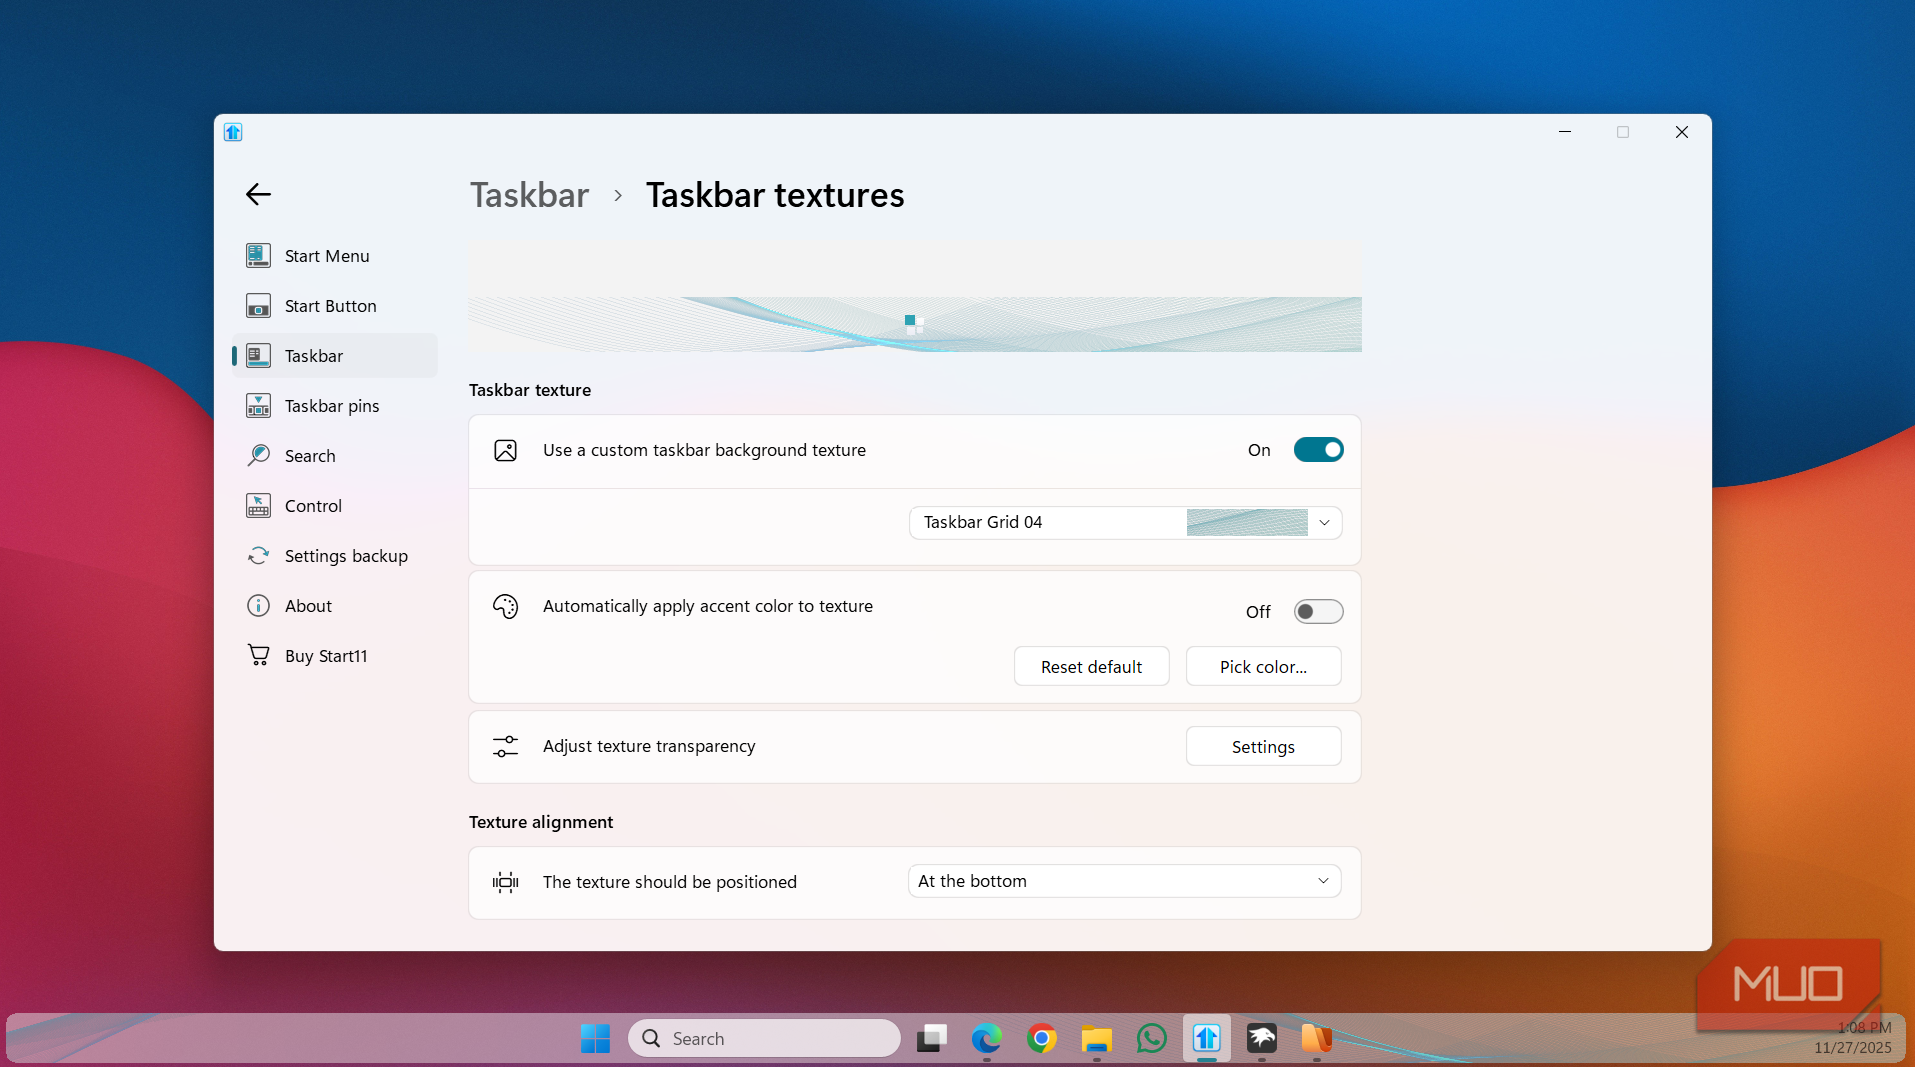This screenshot has width=1915, height=1067.
Task: Click the taskbar texture preview banner
Action: (x=915, y=324)
